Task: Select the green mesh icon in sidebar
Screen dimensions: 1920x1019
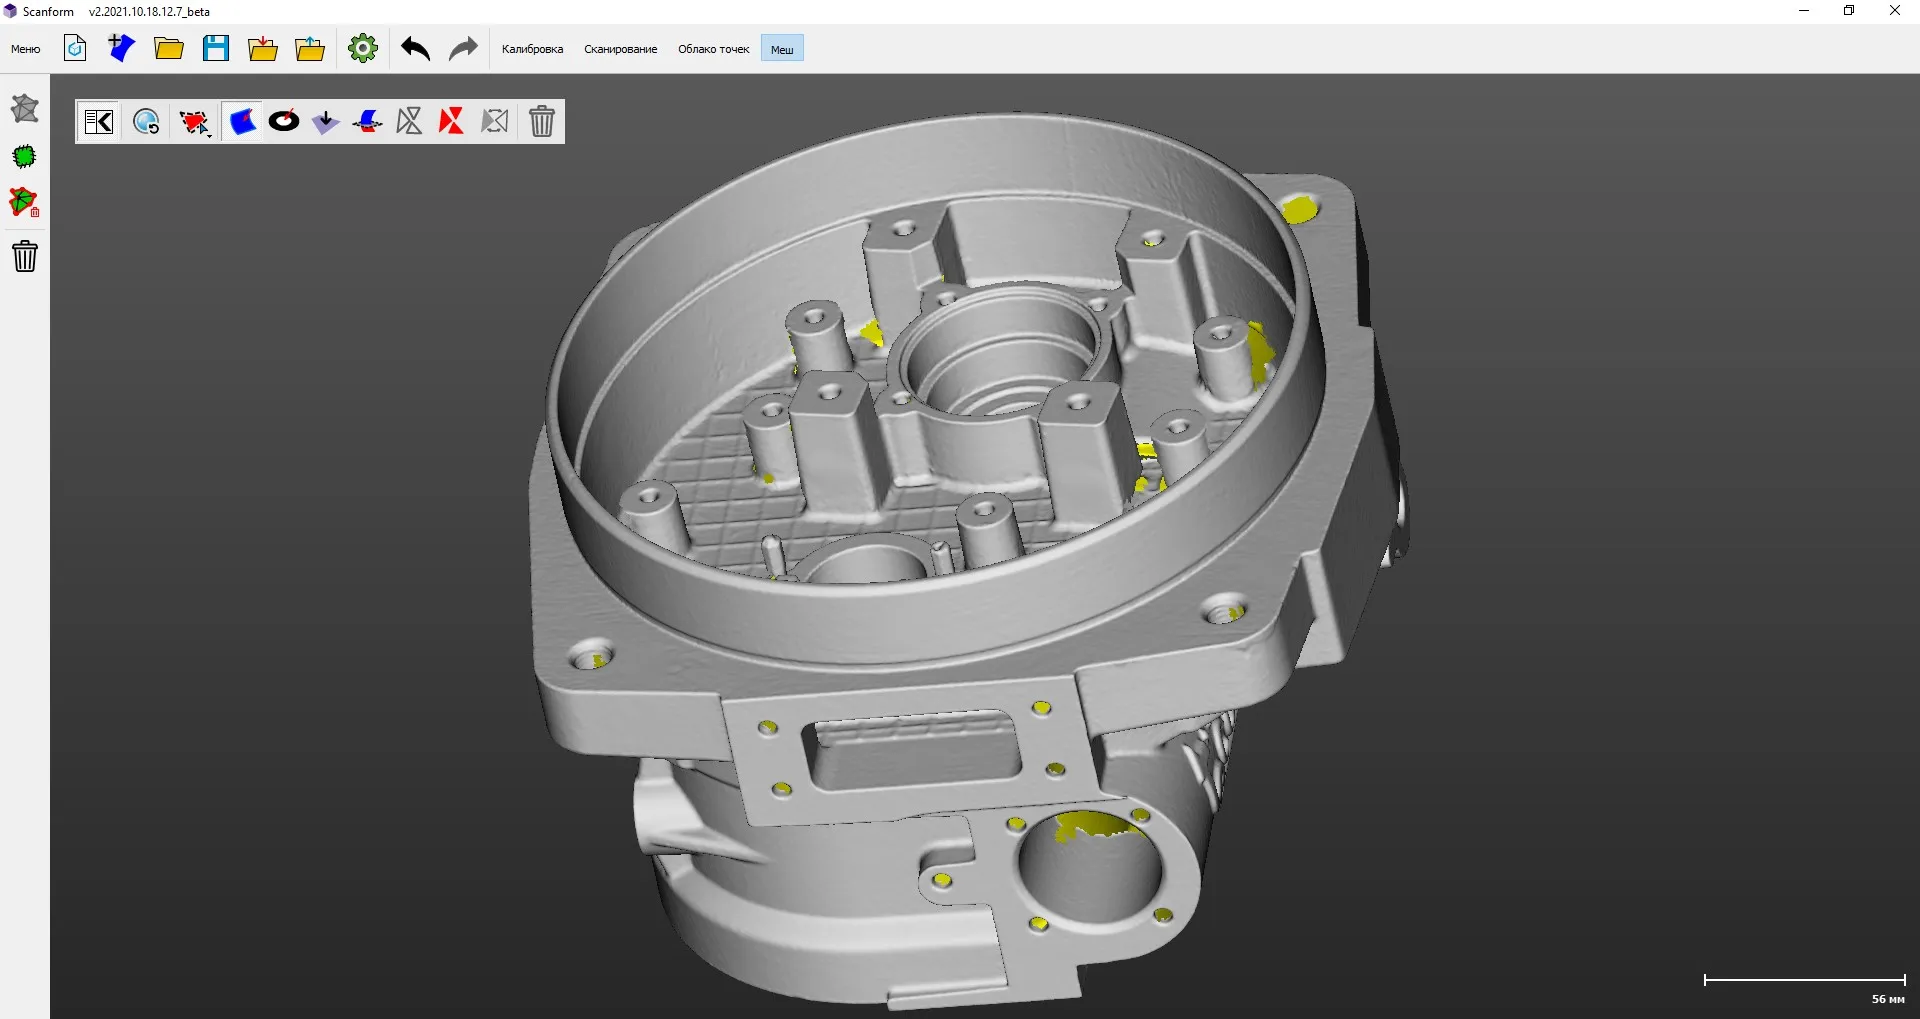Action: point(24,157)
